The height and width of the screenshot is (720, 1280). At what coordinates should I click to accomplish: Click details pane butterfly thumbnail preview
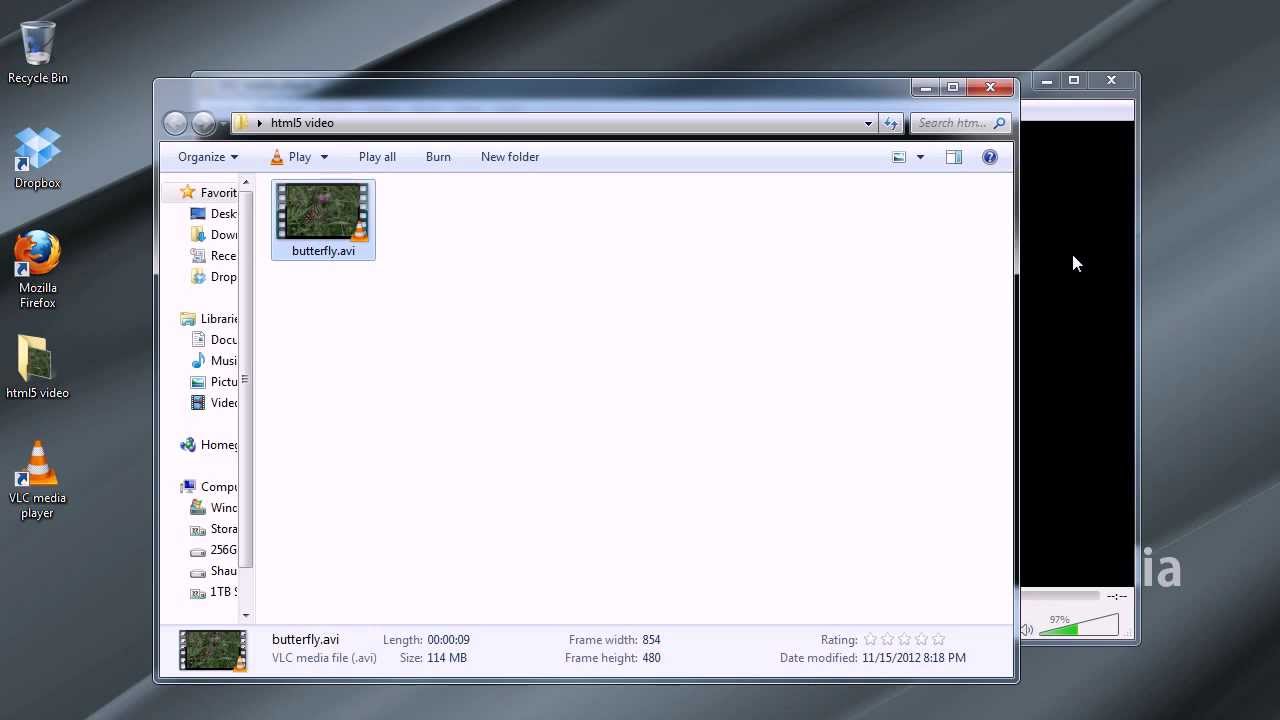click(x=212, y=650)
